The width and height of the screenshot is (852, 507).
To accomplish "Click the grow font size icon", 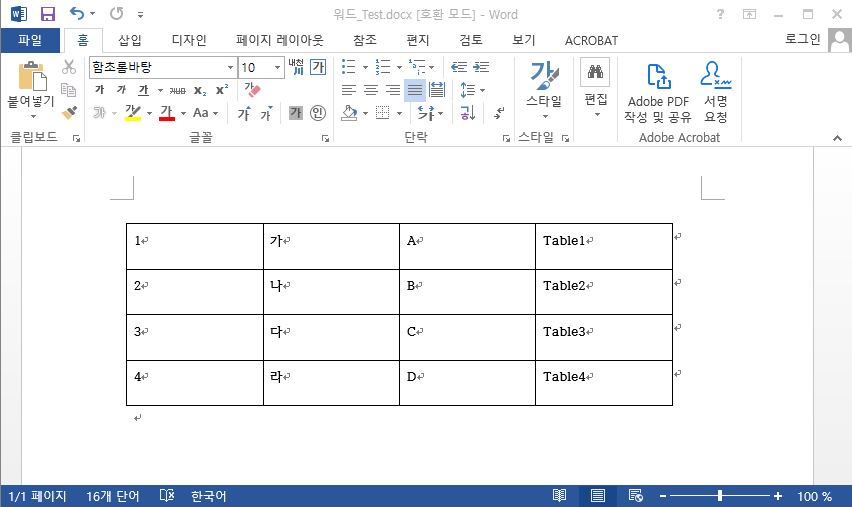I will [244, 112].
